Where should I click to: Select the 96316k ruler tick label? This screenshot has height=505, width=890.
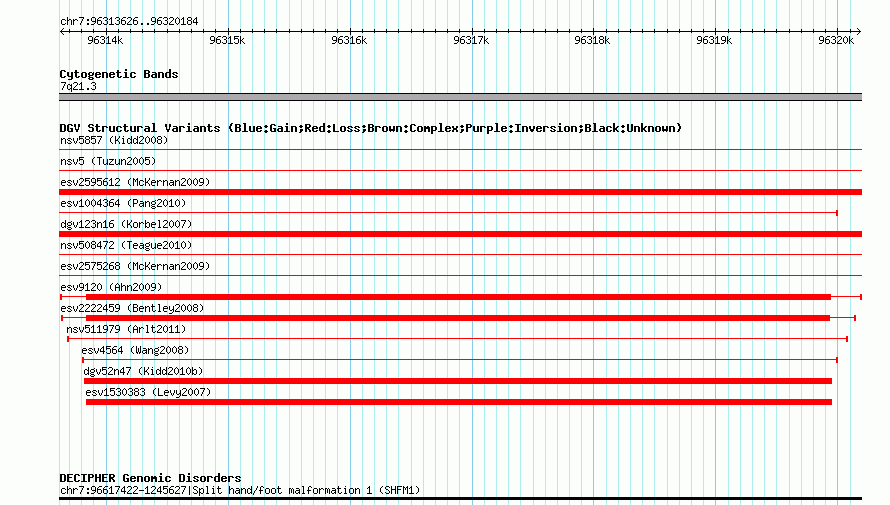(349, 40)
